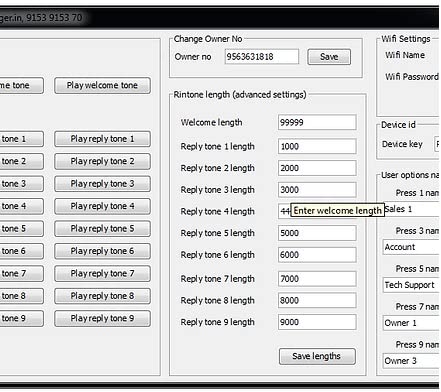The height and width of the screenshot is (392, 441).
Task: Click the Sales 1 name field
Action: [x=412, y=209]
